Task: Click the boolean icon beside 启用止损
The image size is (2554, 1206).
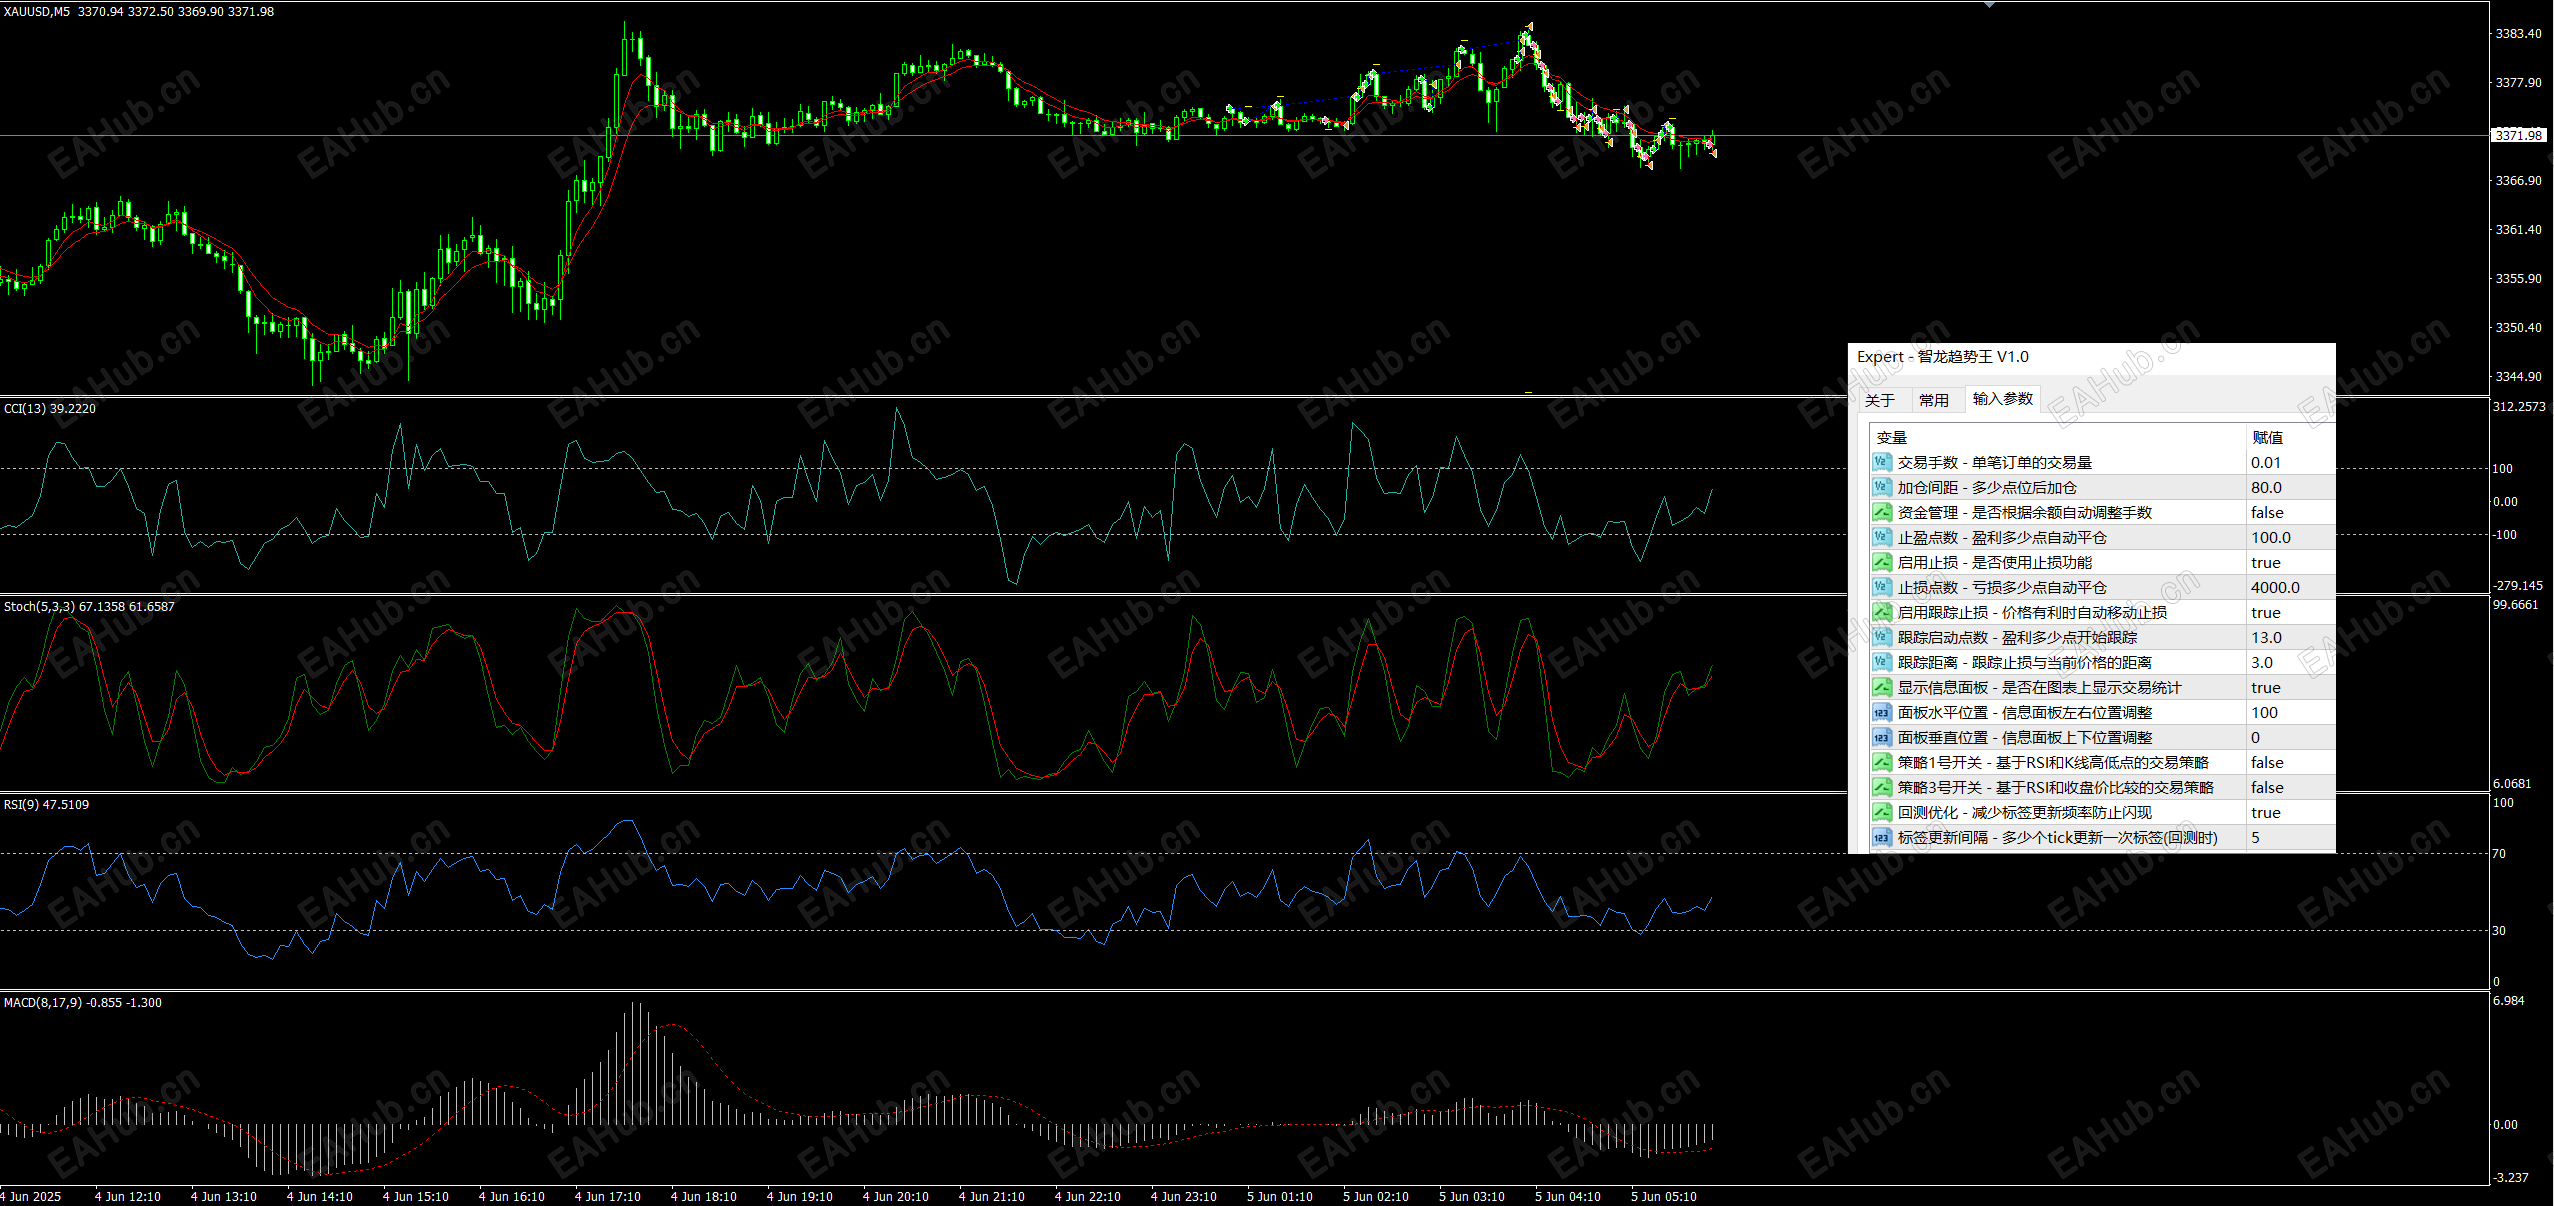Action: (x=1881, y=562)
